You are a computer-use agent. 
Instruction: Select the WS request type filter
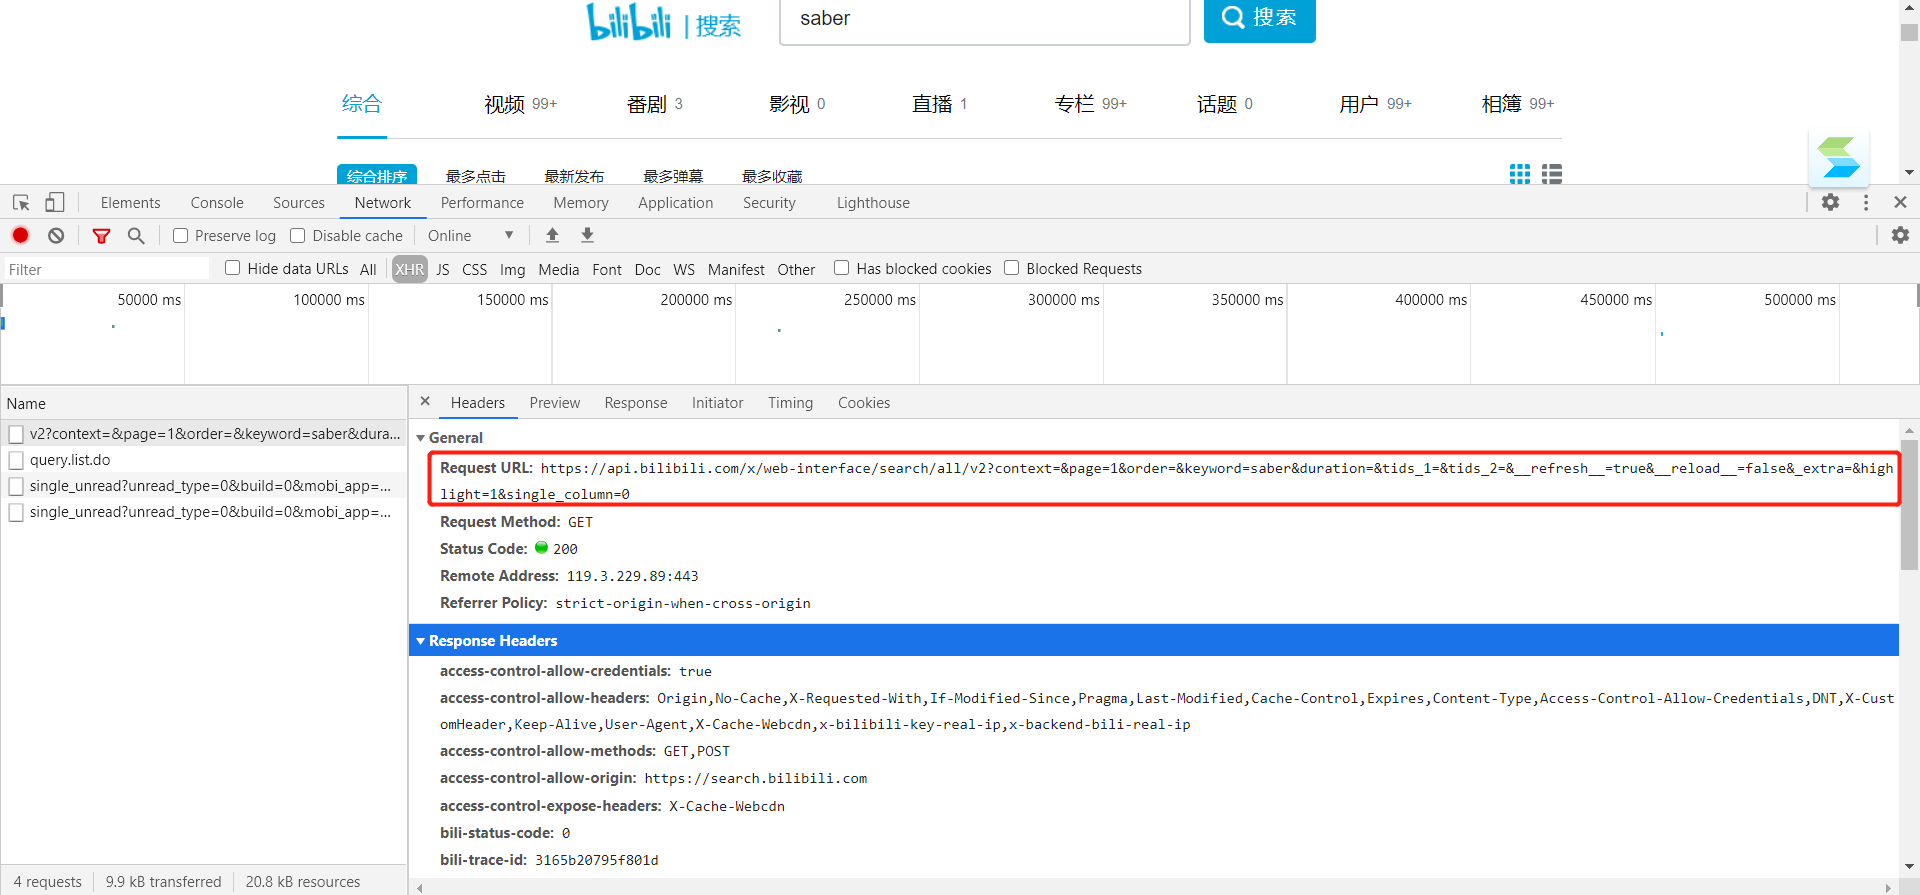click(x=684, y=270)
